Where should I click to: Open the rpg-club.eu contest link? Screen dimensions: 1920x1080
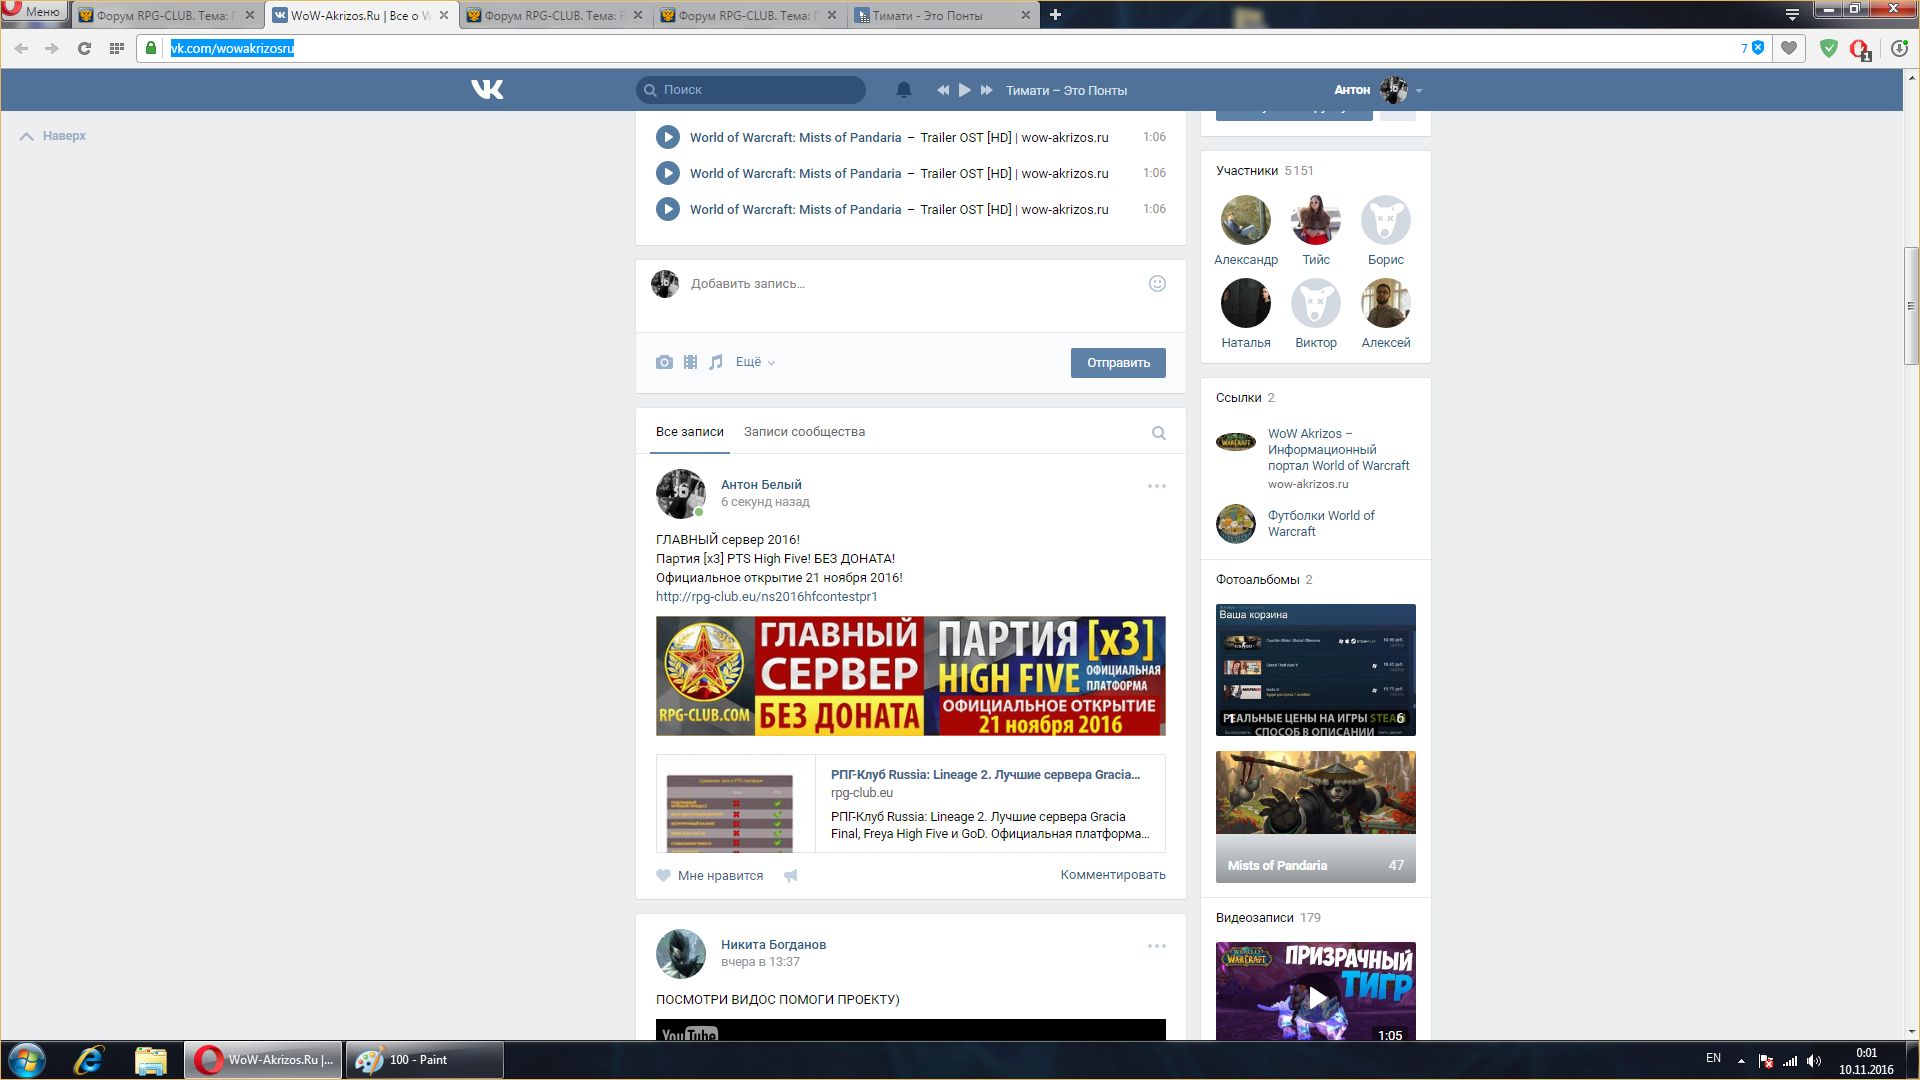tap(766, 597)
